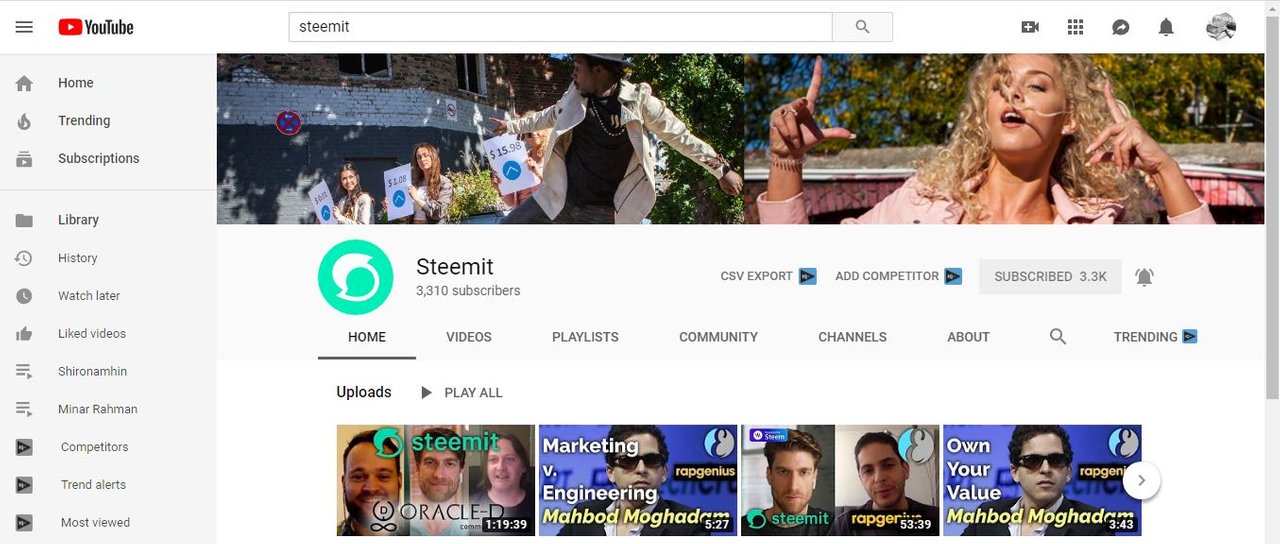Open the YouTube apps grid icon
1280x544 pixels.
click(1075, 27)
